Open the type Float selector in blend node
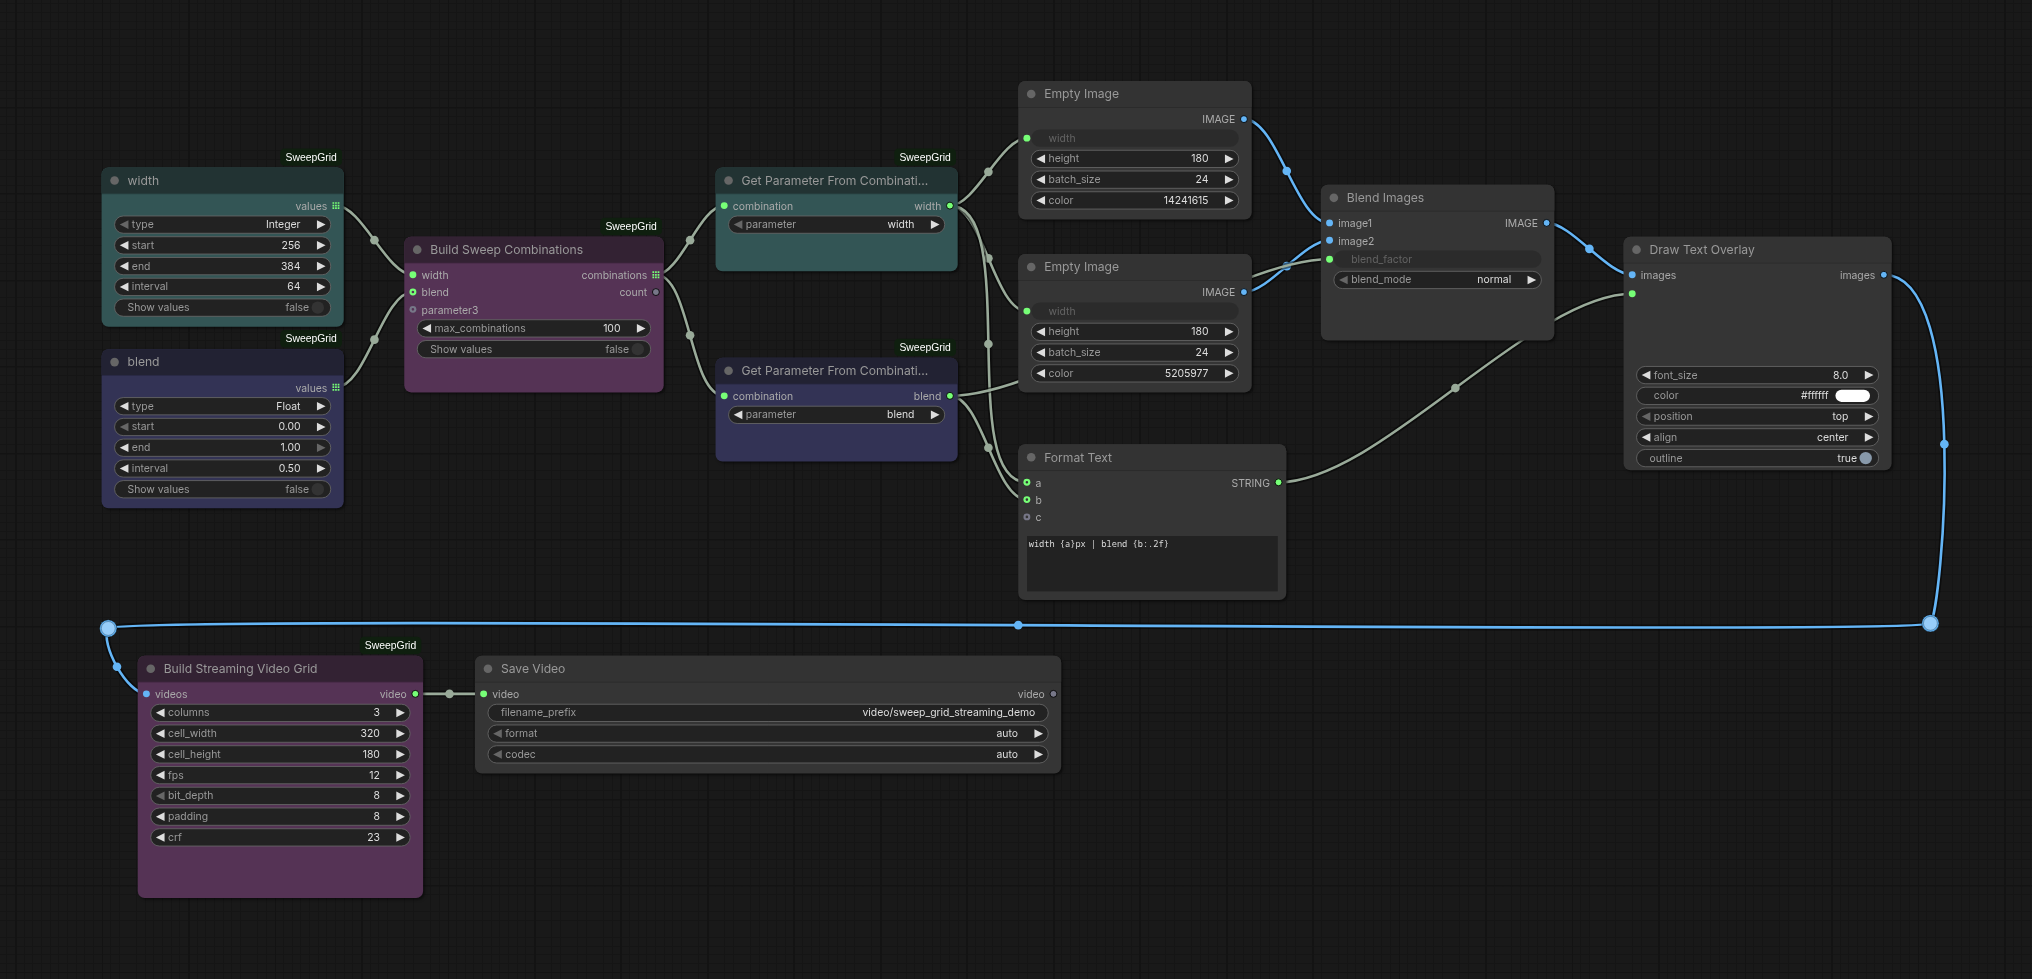Image resolution: width=2032 pixels, height=979 pixels. 222,407
